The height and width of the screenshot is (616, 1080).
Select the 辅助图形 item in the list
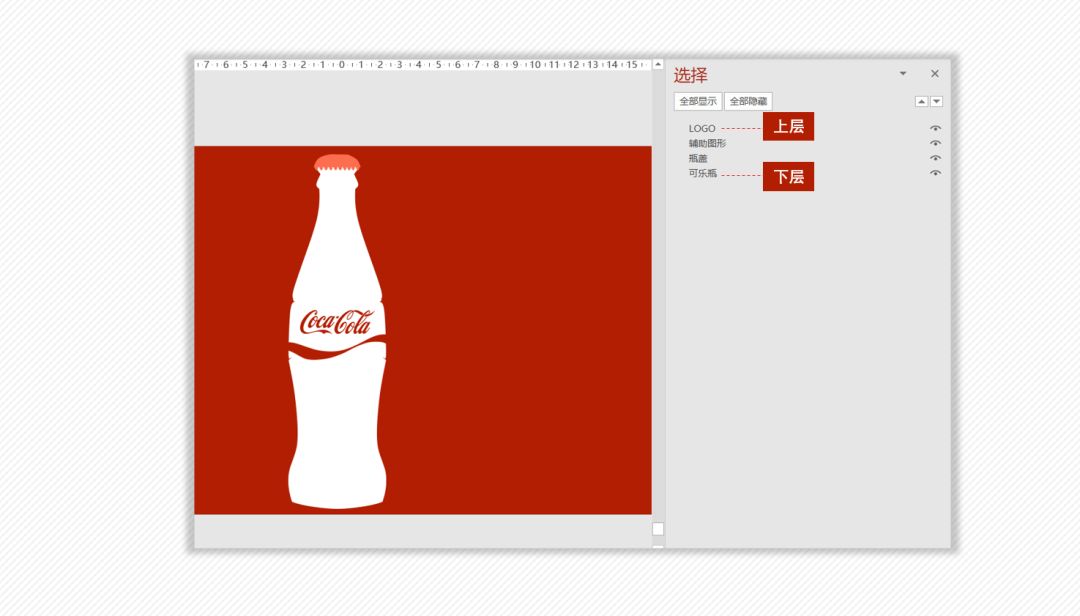(x=707, y=143)
